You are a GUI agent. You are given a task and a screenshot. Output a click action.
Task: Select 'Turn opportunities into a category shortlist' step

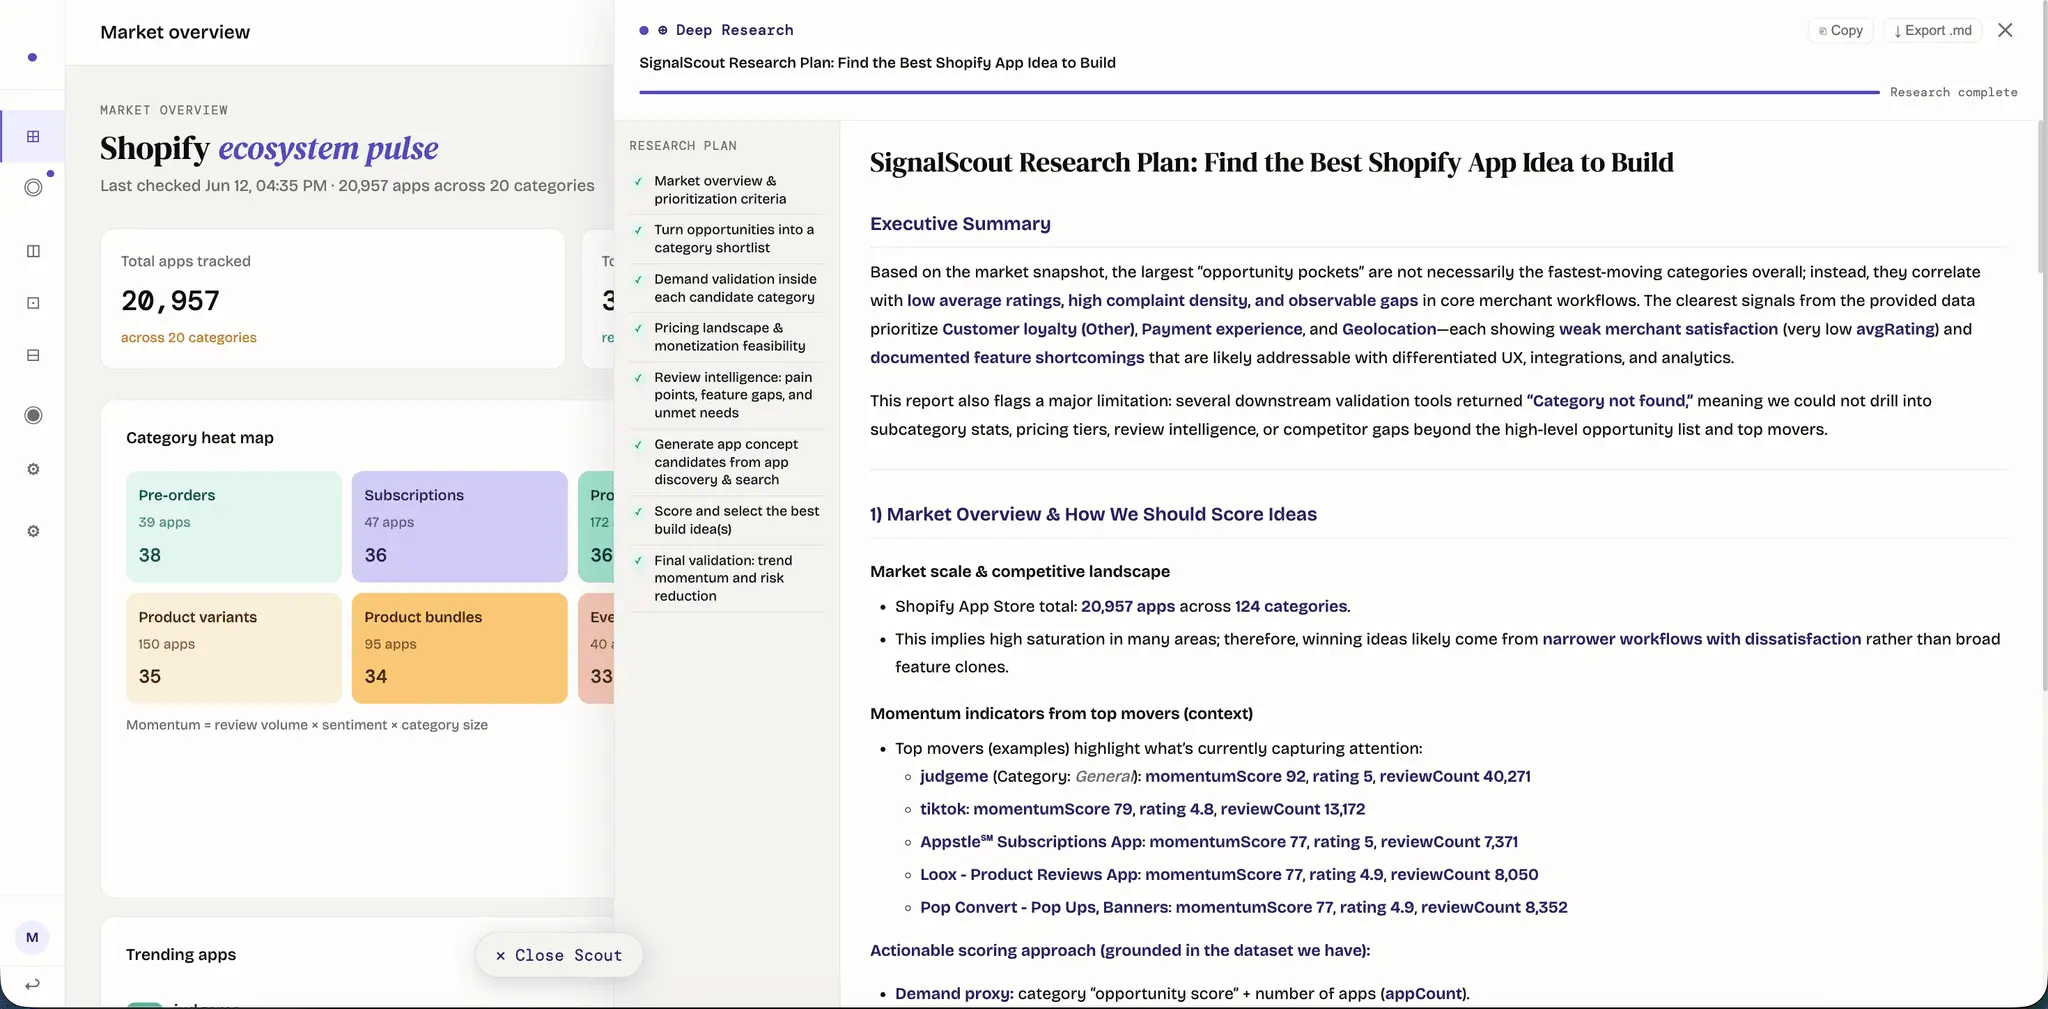pos(726,239)
